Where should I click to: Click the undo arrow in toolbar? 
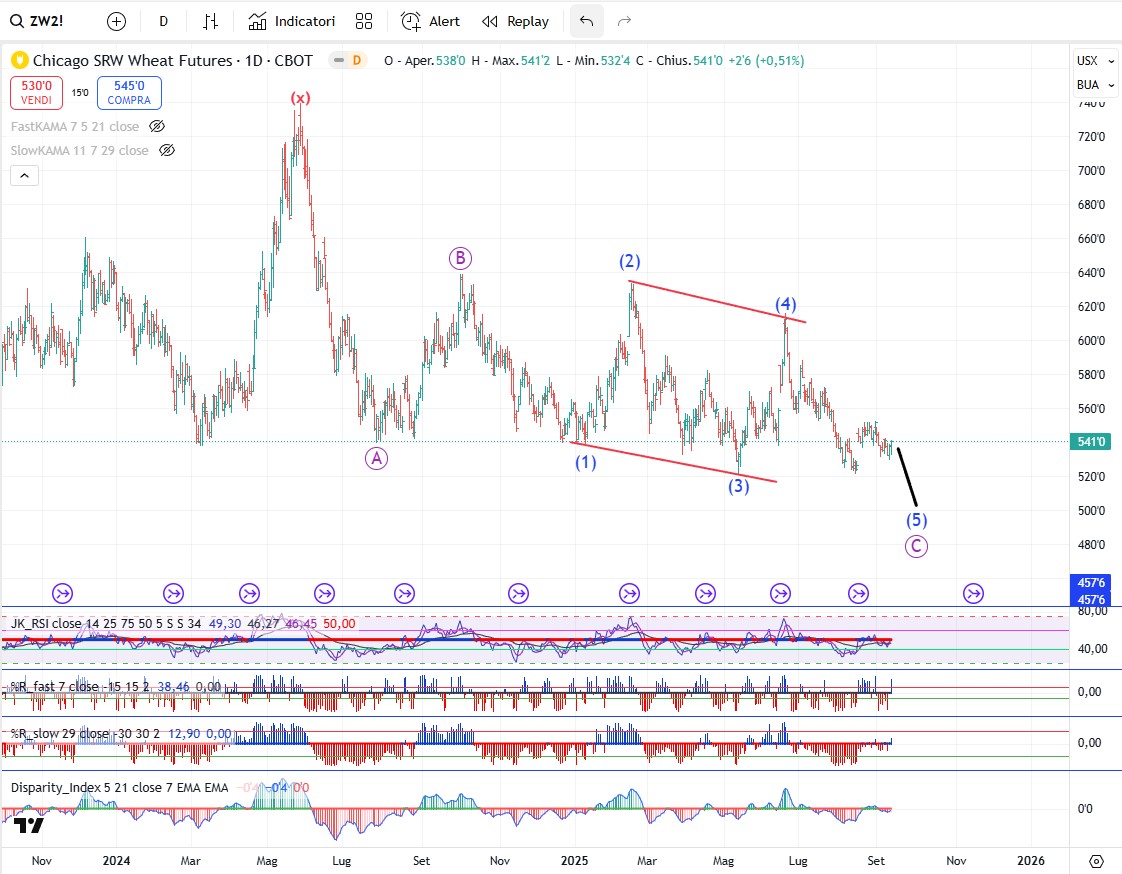coord(586,21)
